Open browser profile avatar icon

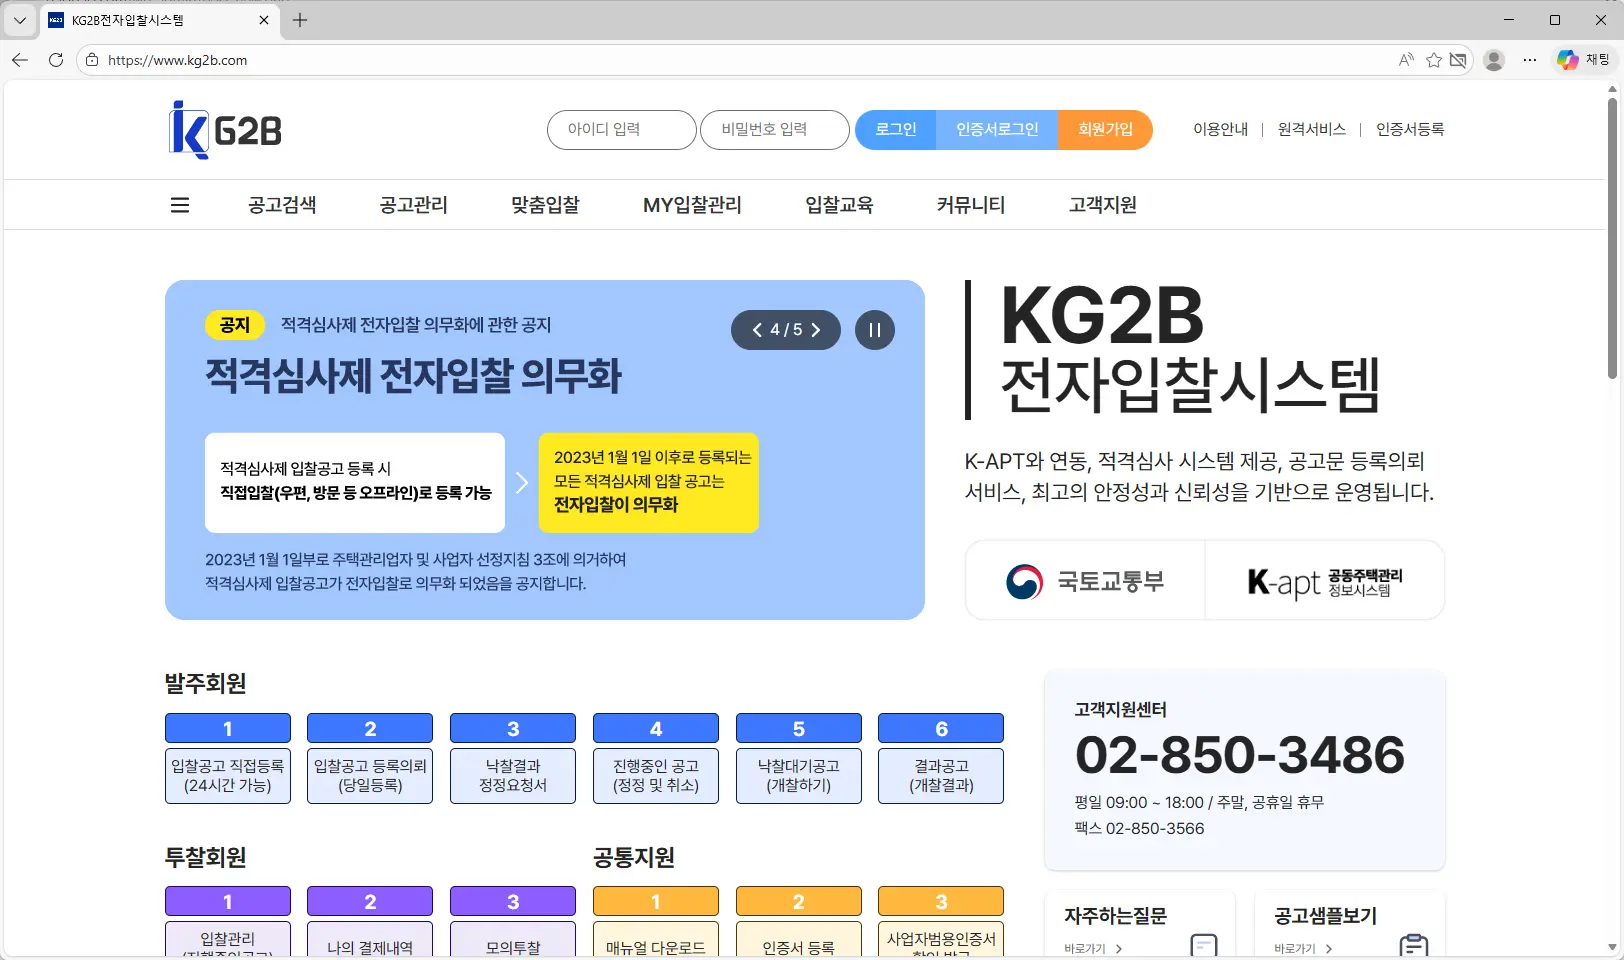coord(1494,60)
